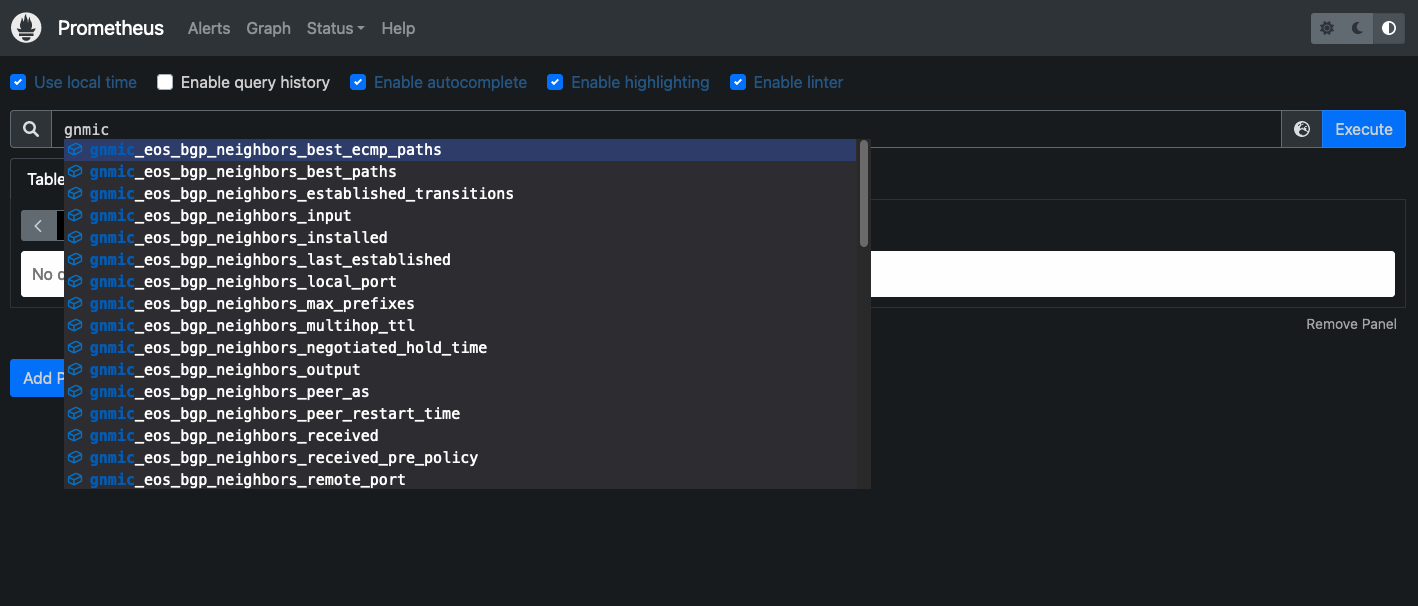Select the browser-preferred contrast theme icon
Image resolution: width=1418 pixels, height=606 pixels.
point(1389,28)
